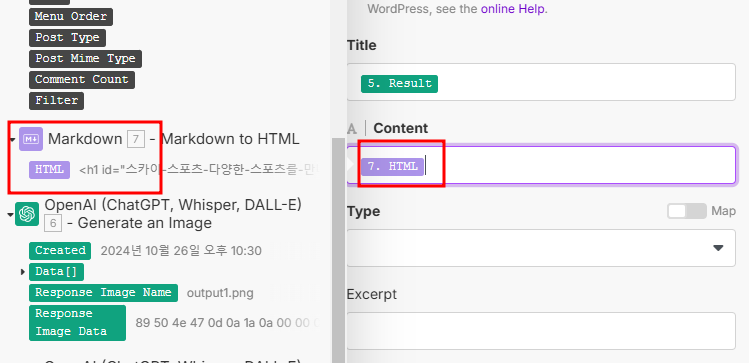The image size is (749, 363).
Task: Open the online Help link
Action: (513, 9)
